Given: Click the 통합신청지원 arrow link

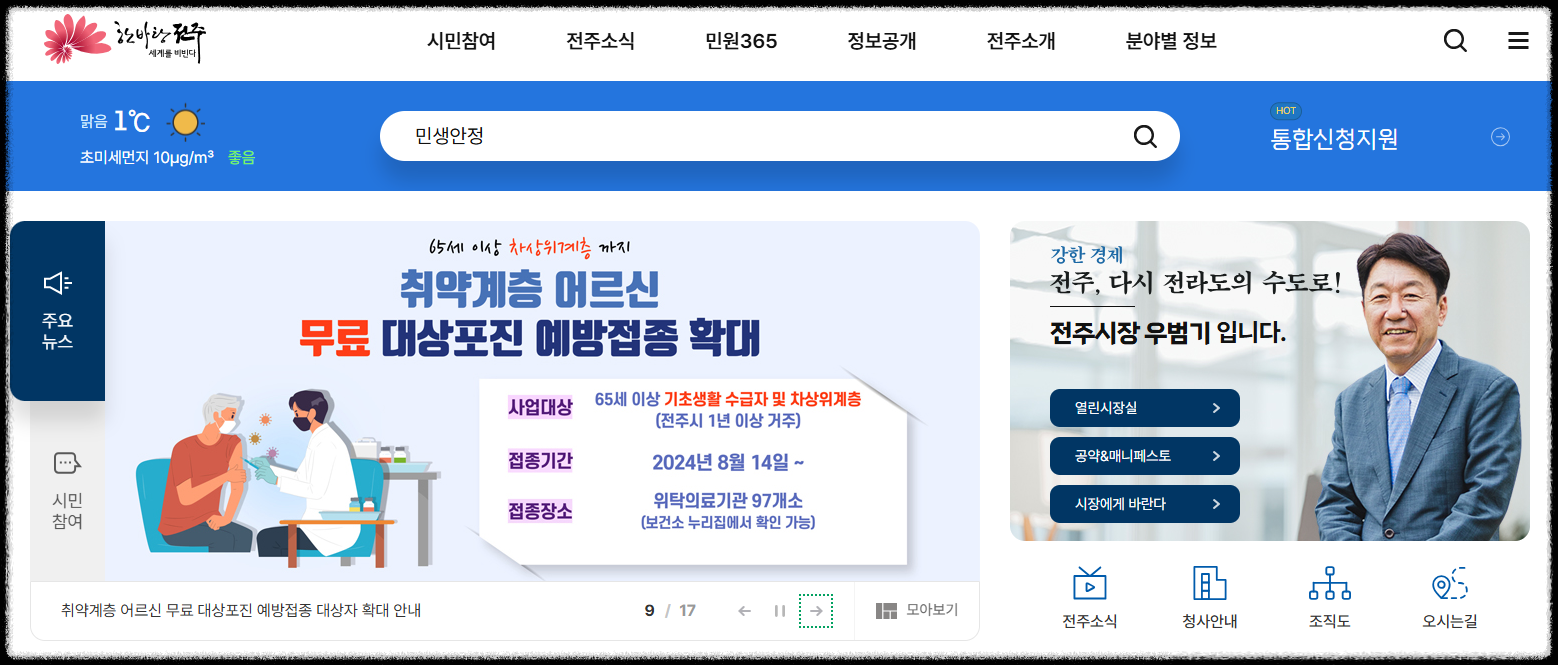Looking at the screenshot, I should tap(1499, 137).
